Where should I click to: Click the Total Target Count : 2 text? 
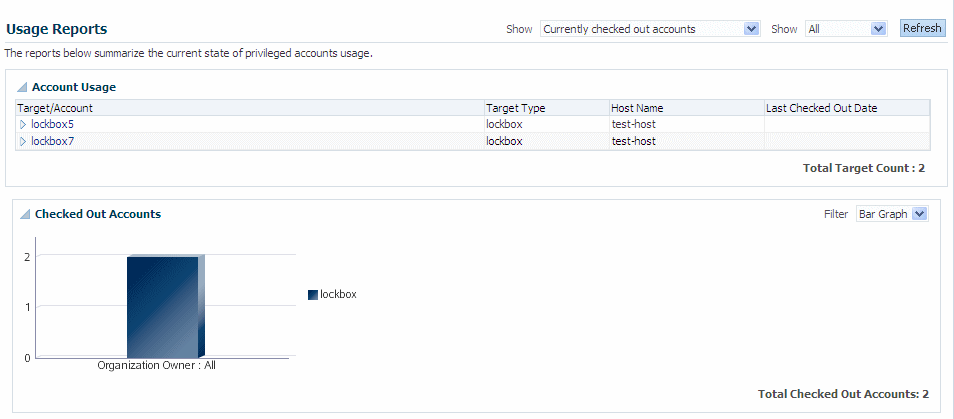(864, 168)
